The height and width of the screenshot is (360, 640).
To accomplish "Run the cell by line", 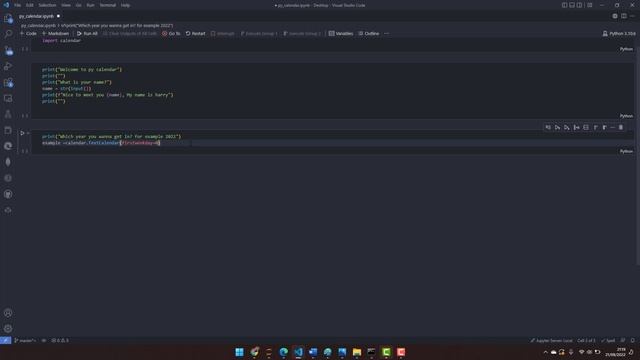I will [x=548, y=127].
